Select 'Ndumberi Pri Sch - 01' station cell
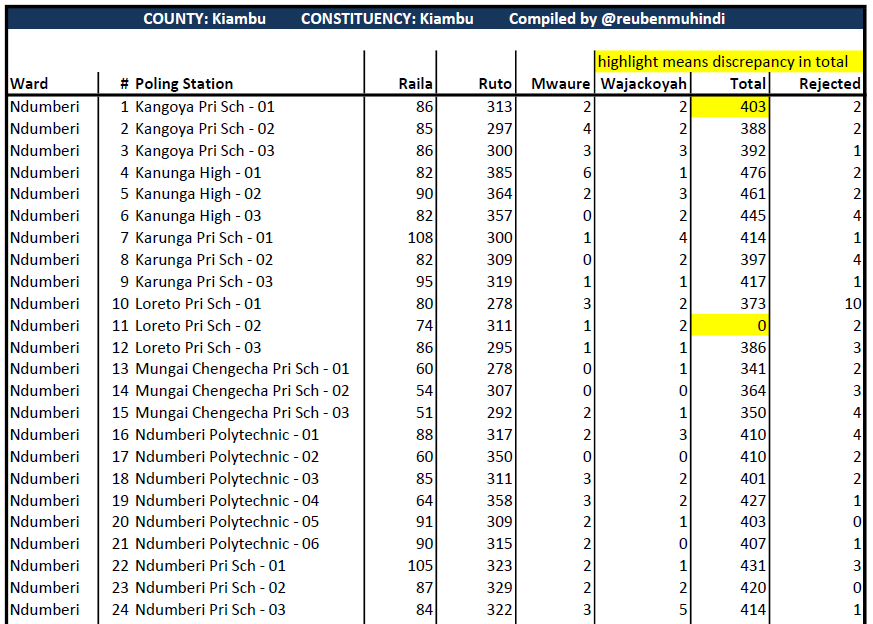 coord(210,566)
